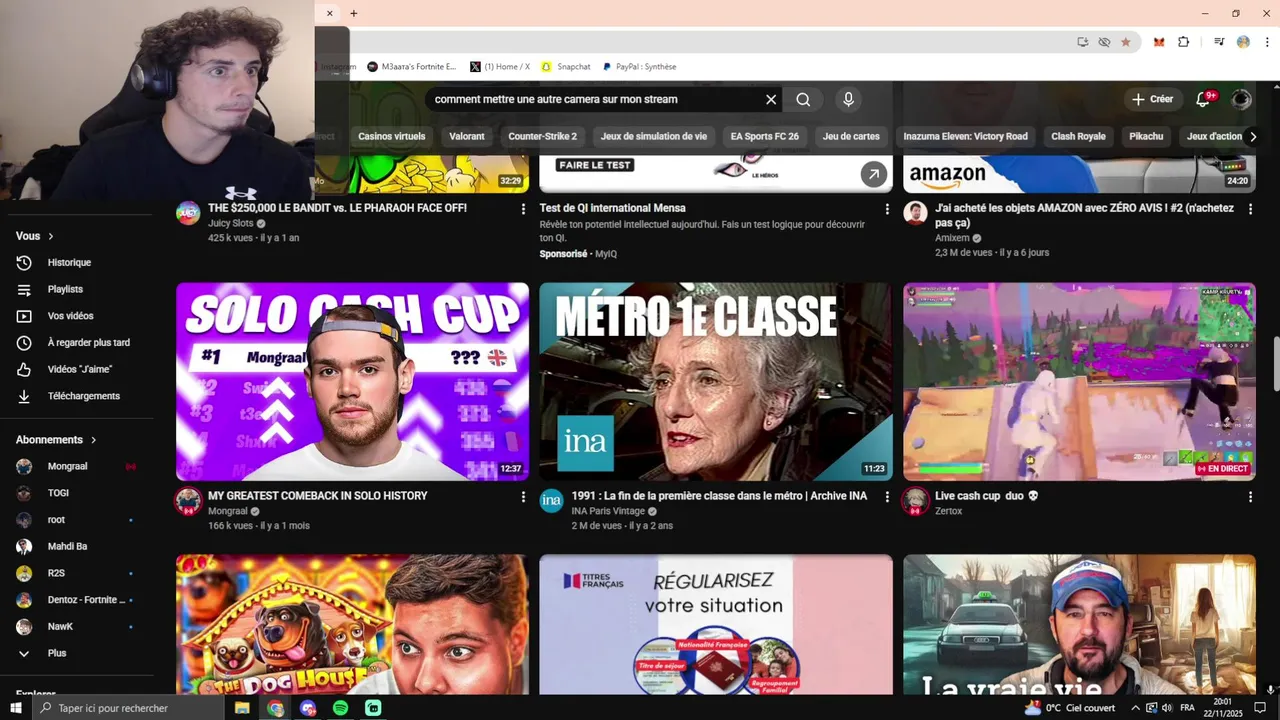
Task: Open the YouTube account avatar menu
Action: click(1241, 99)
